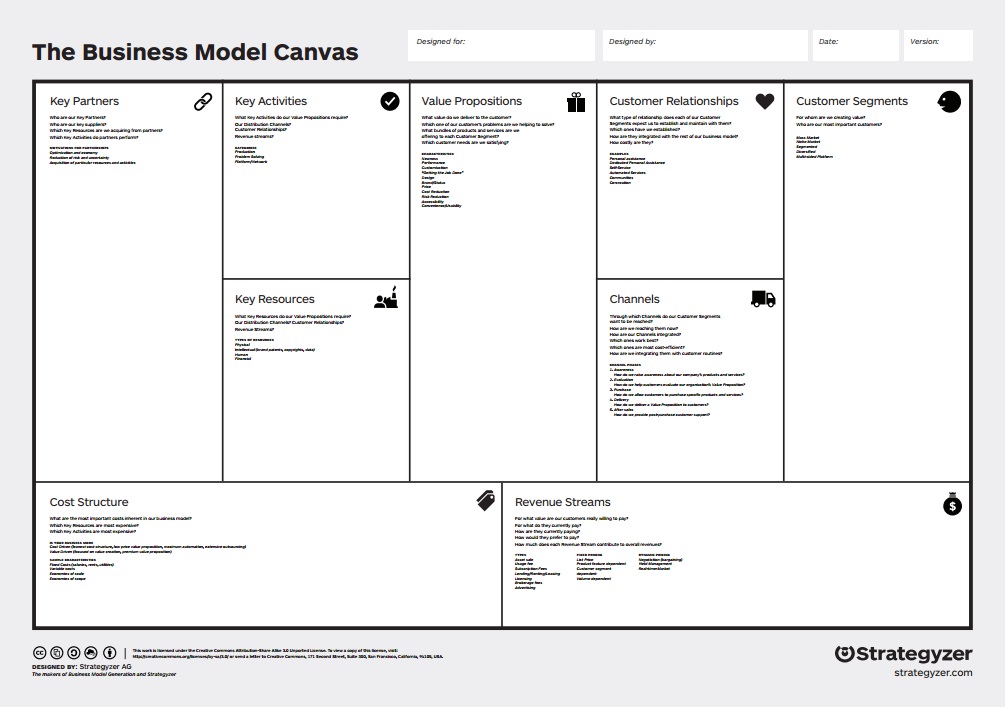This screenshot has height=707, width=1005.
Task: Click 'For whom are we creating value?' text
Action: tap(830, 117)
